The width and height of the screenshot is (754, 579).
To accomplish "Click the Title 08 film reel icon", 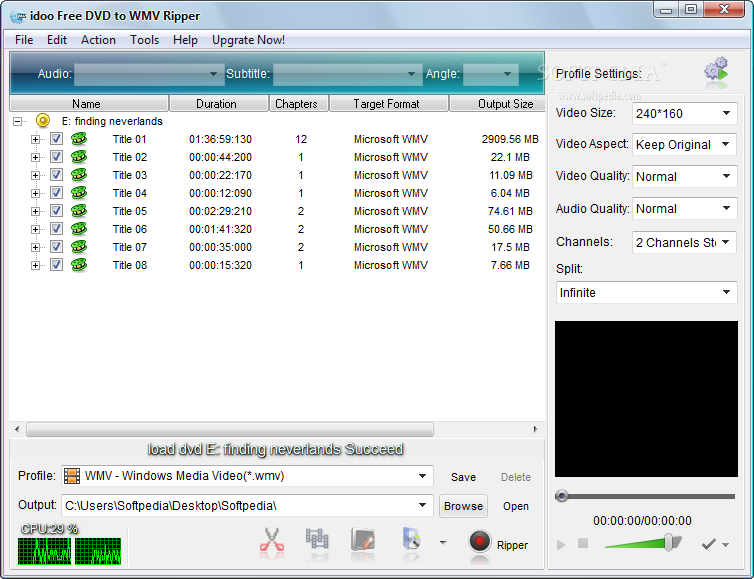I will [x=79, y=265].
